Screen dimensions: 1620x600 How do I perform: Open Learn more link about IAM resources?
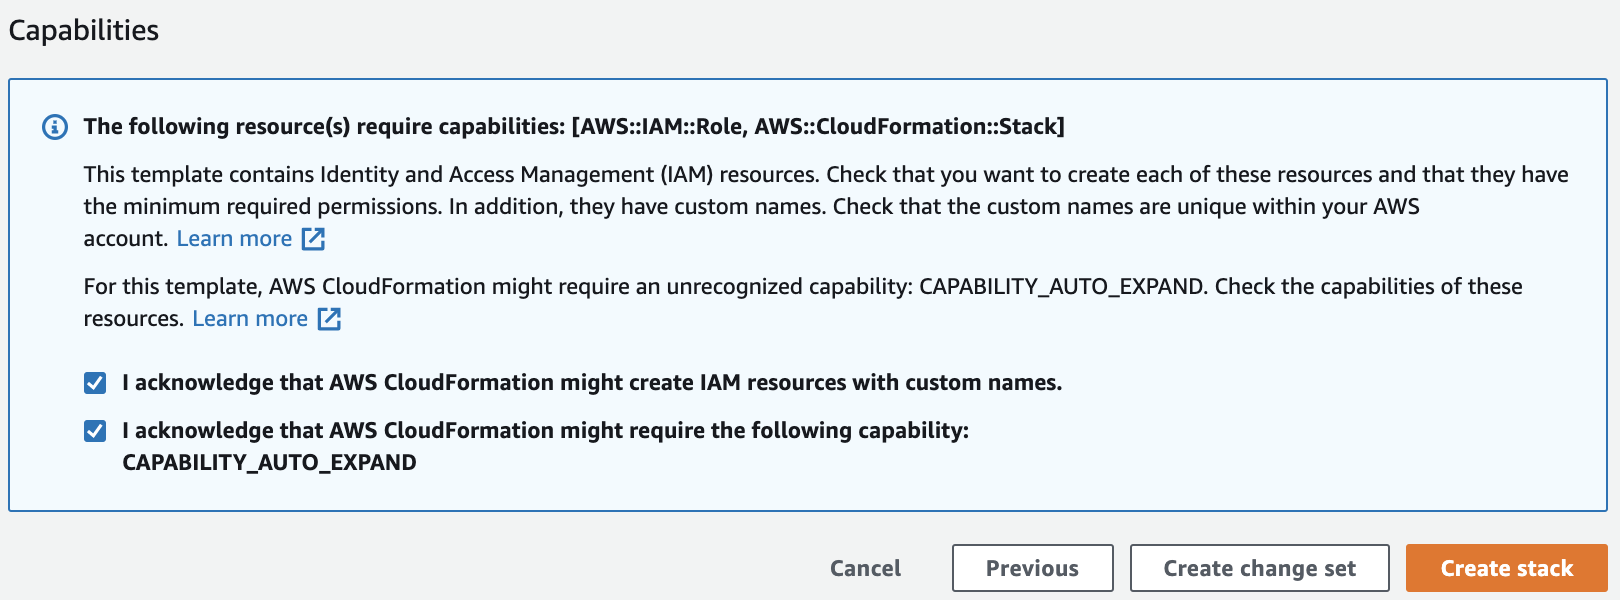pyautogui.click(x=234, y=239)
